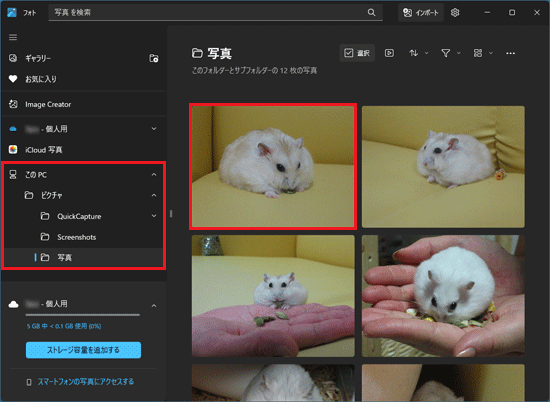Open the first hamster photo on sofa
Viewport: 550px width, 402px height.
pos(273,167)
